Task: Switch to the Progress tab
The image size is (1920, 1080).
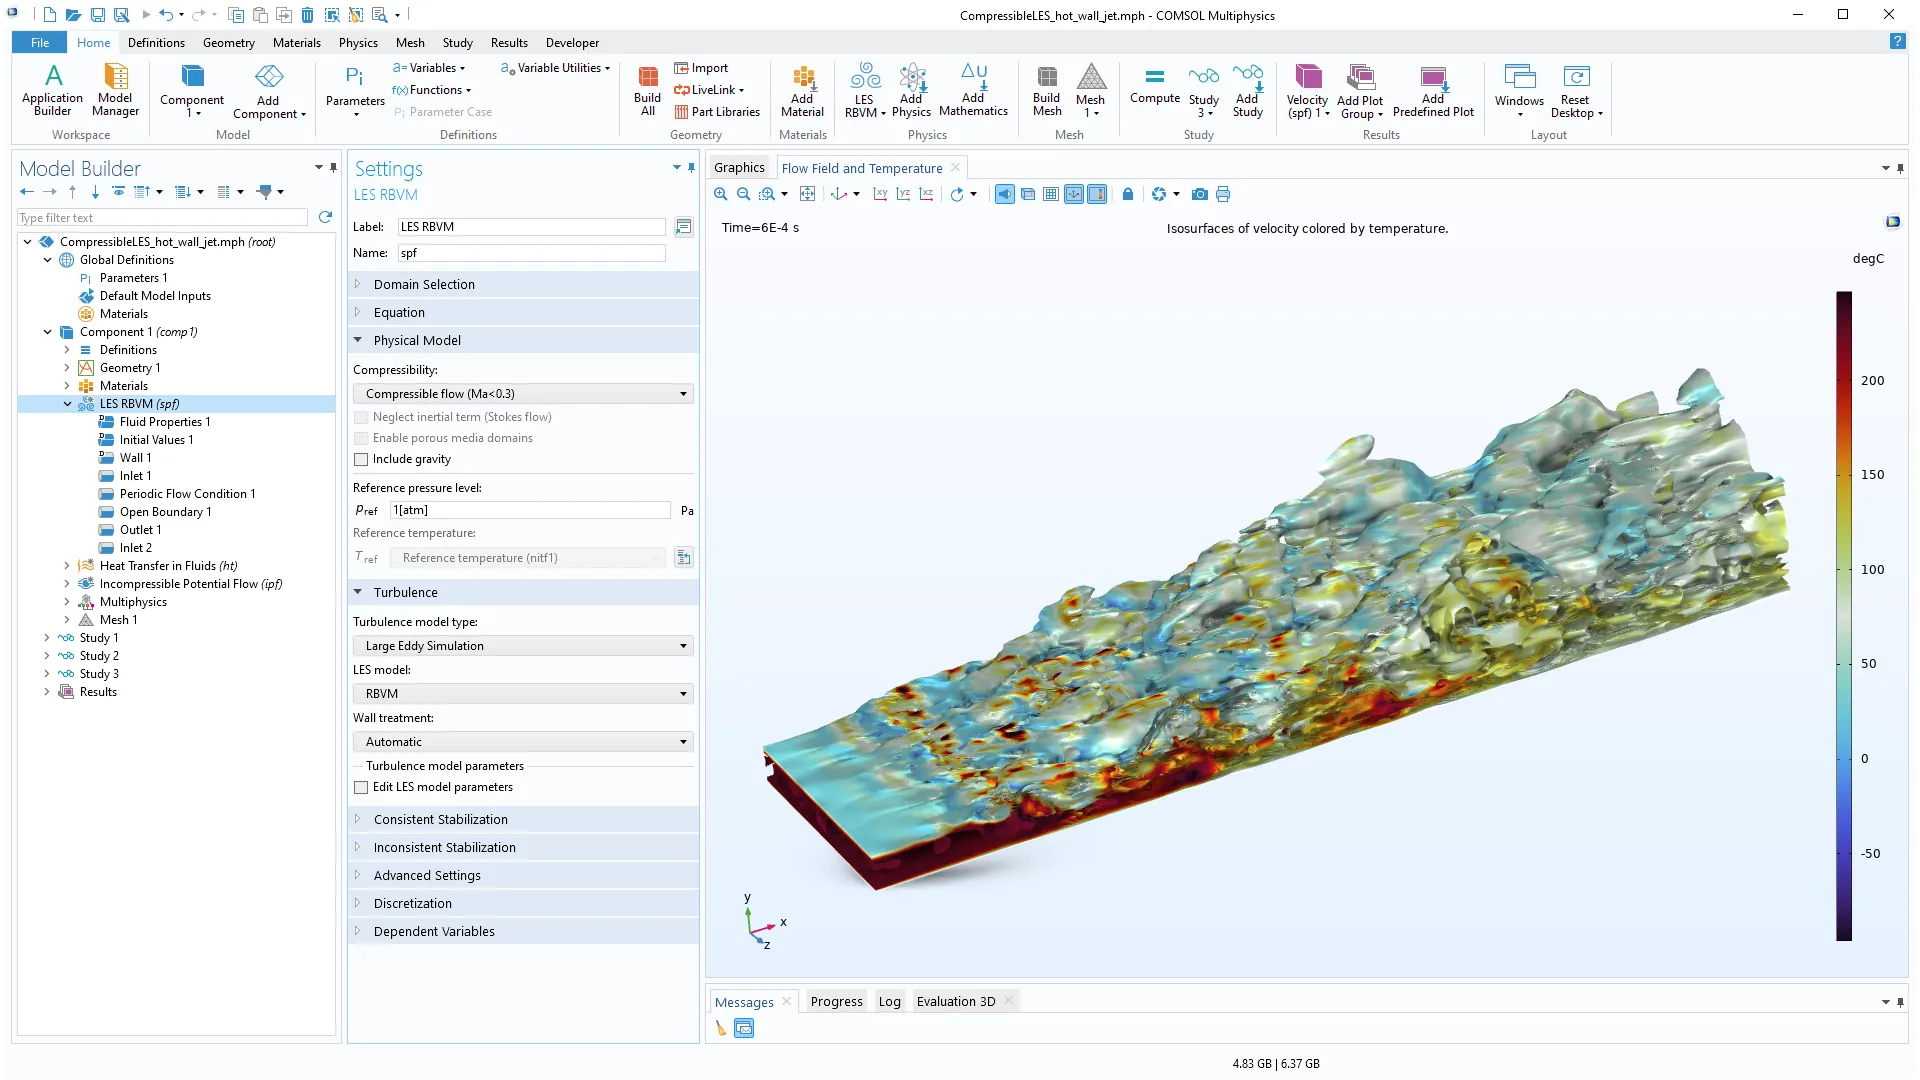Action: [836, 1001]
